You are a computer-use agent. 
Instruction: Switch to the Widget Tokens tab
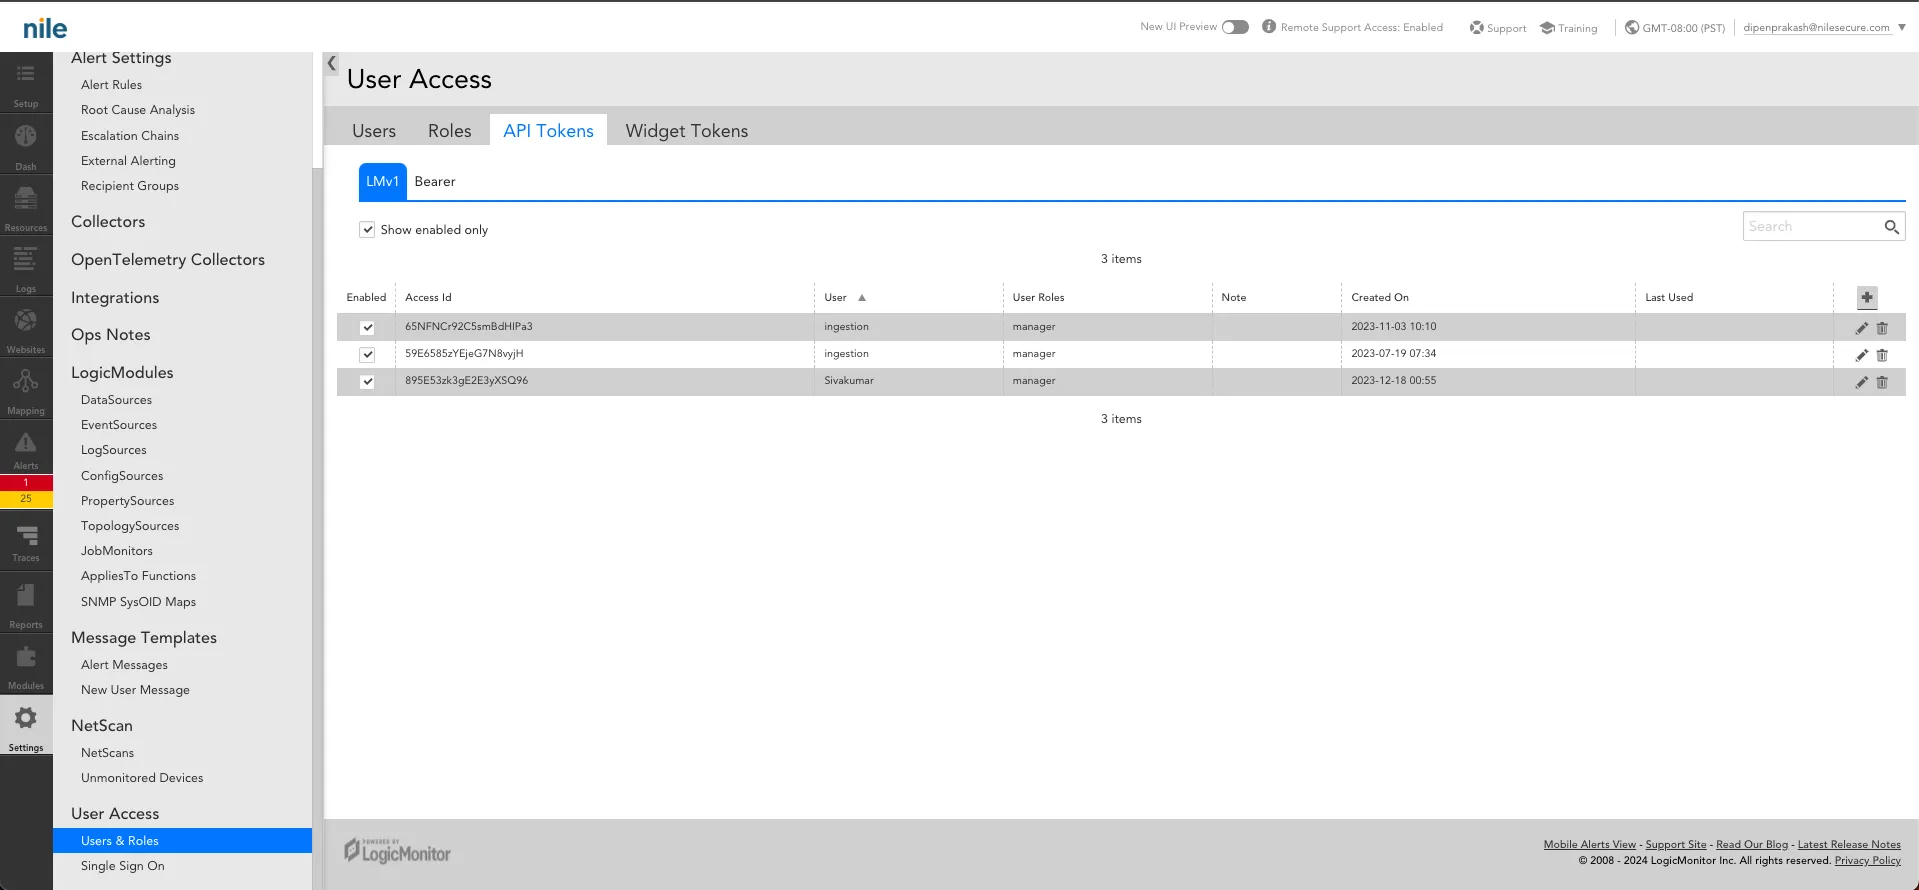tap(687, 131)
